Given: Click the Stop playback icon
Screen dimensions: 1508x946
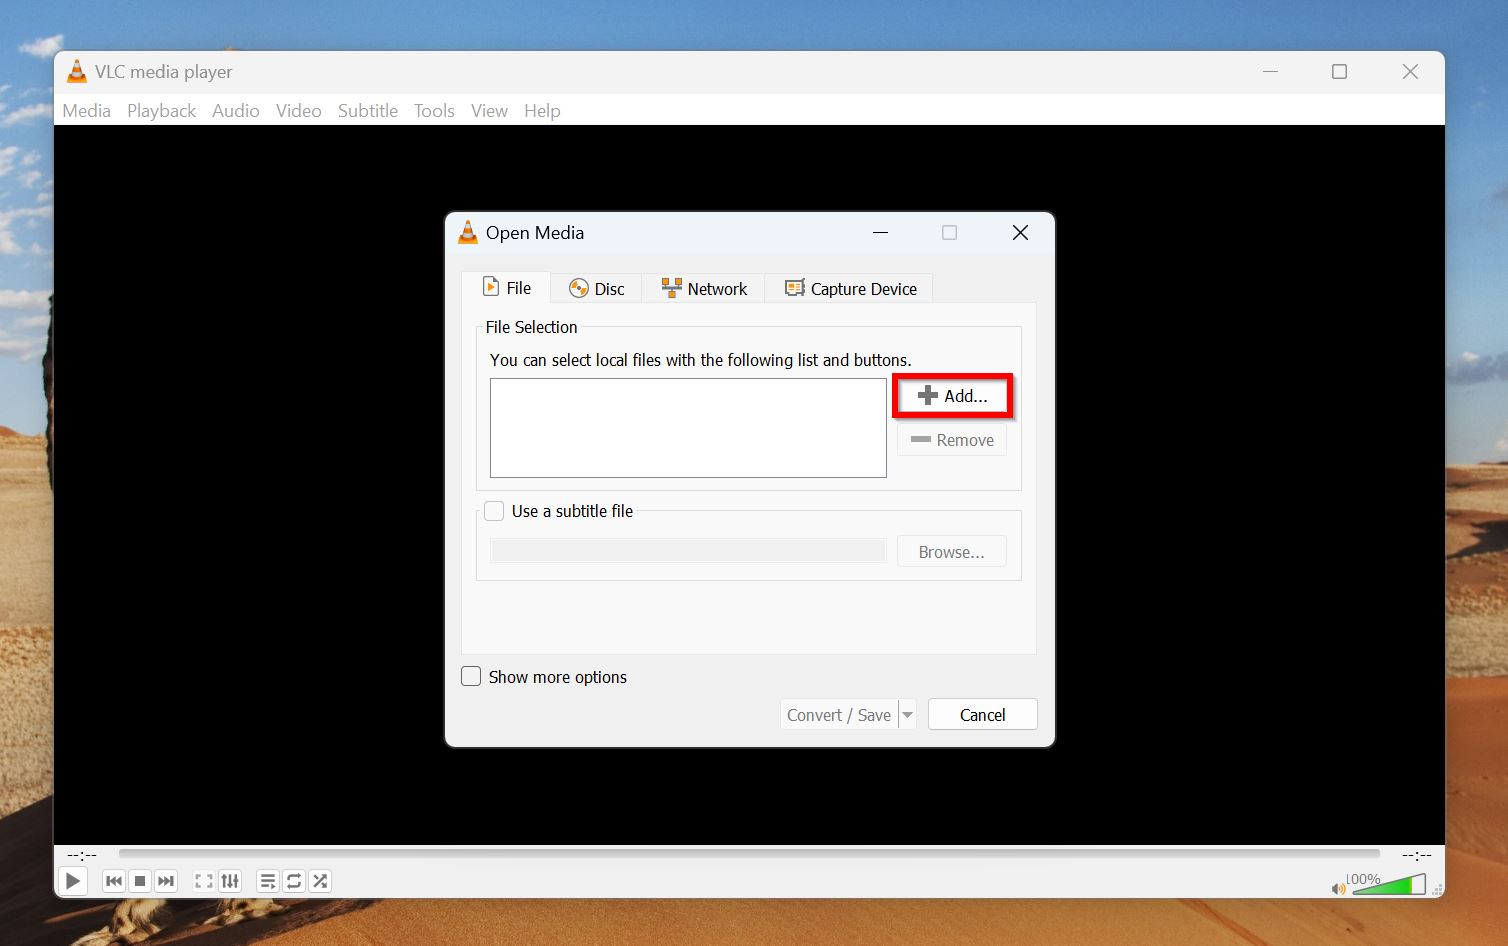Looking at the screenshot, I should [140, 881].
